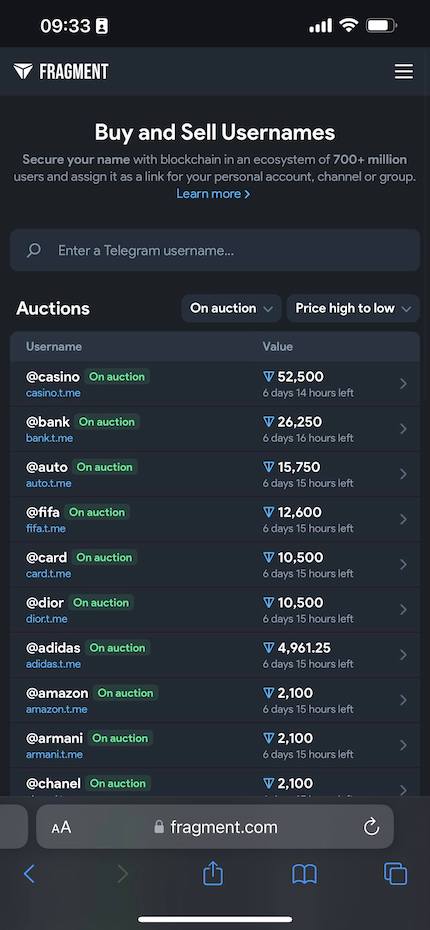Viewport: 430px width, 930px height.
Task: Tap the search magnifier icon
Action: click(34, 250)
